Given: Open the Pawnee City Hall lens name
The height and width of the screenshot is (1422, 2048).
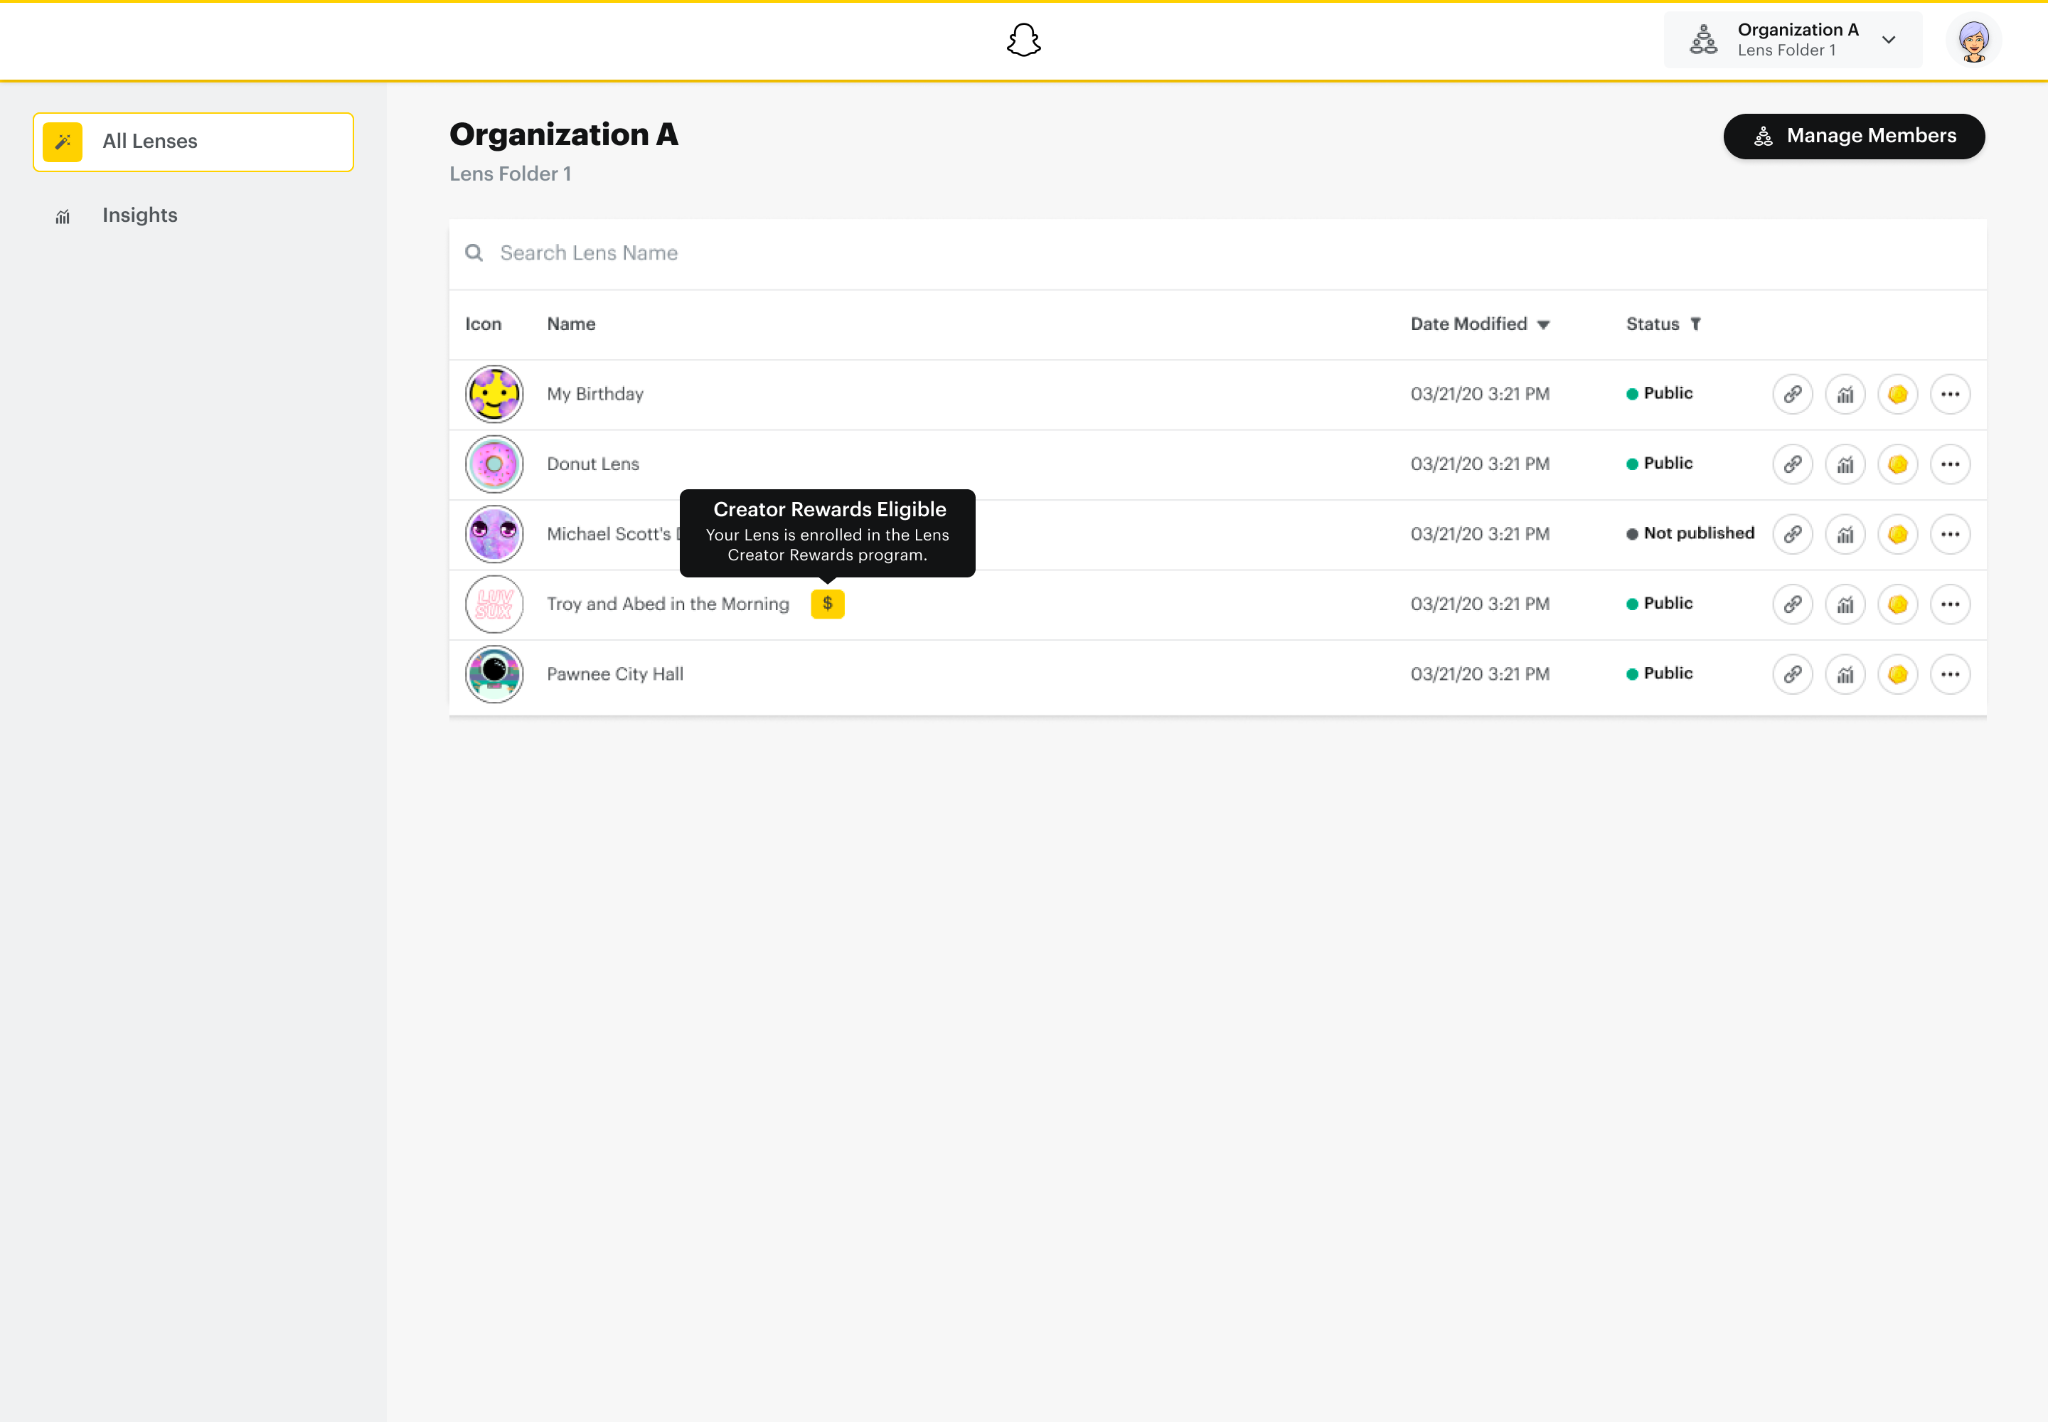Looking at the screenshot, I should 614,674.
